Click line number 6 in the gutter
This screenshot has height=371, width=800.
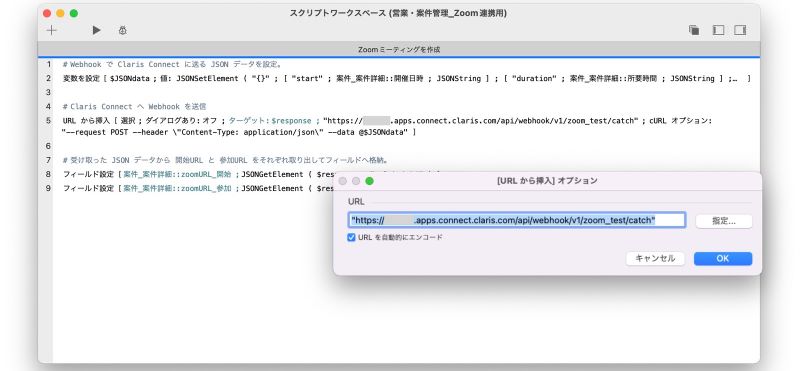pyautogui.click(x=48, y=146)
